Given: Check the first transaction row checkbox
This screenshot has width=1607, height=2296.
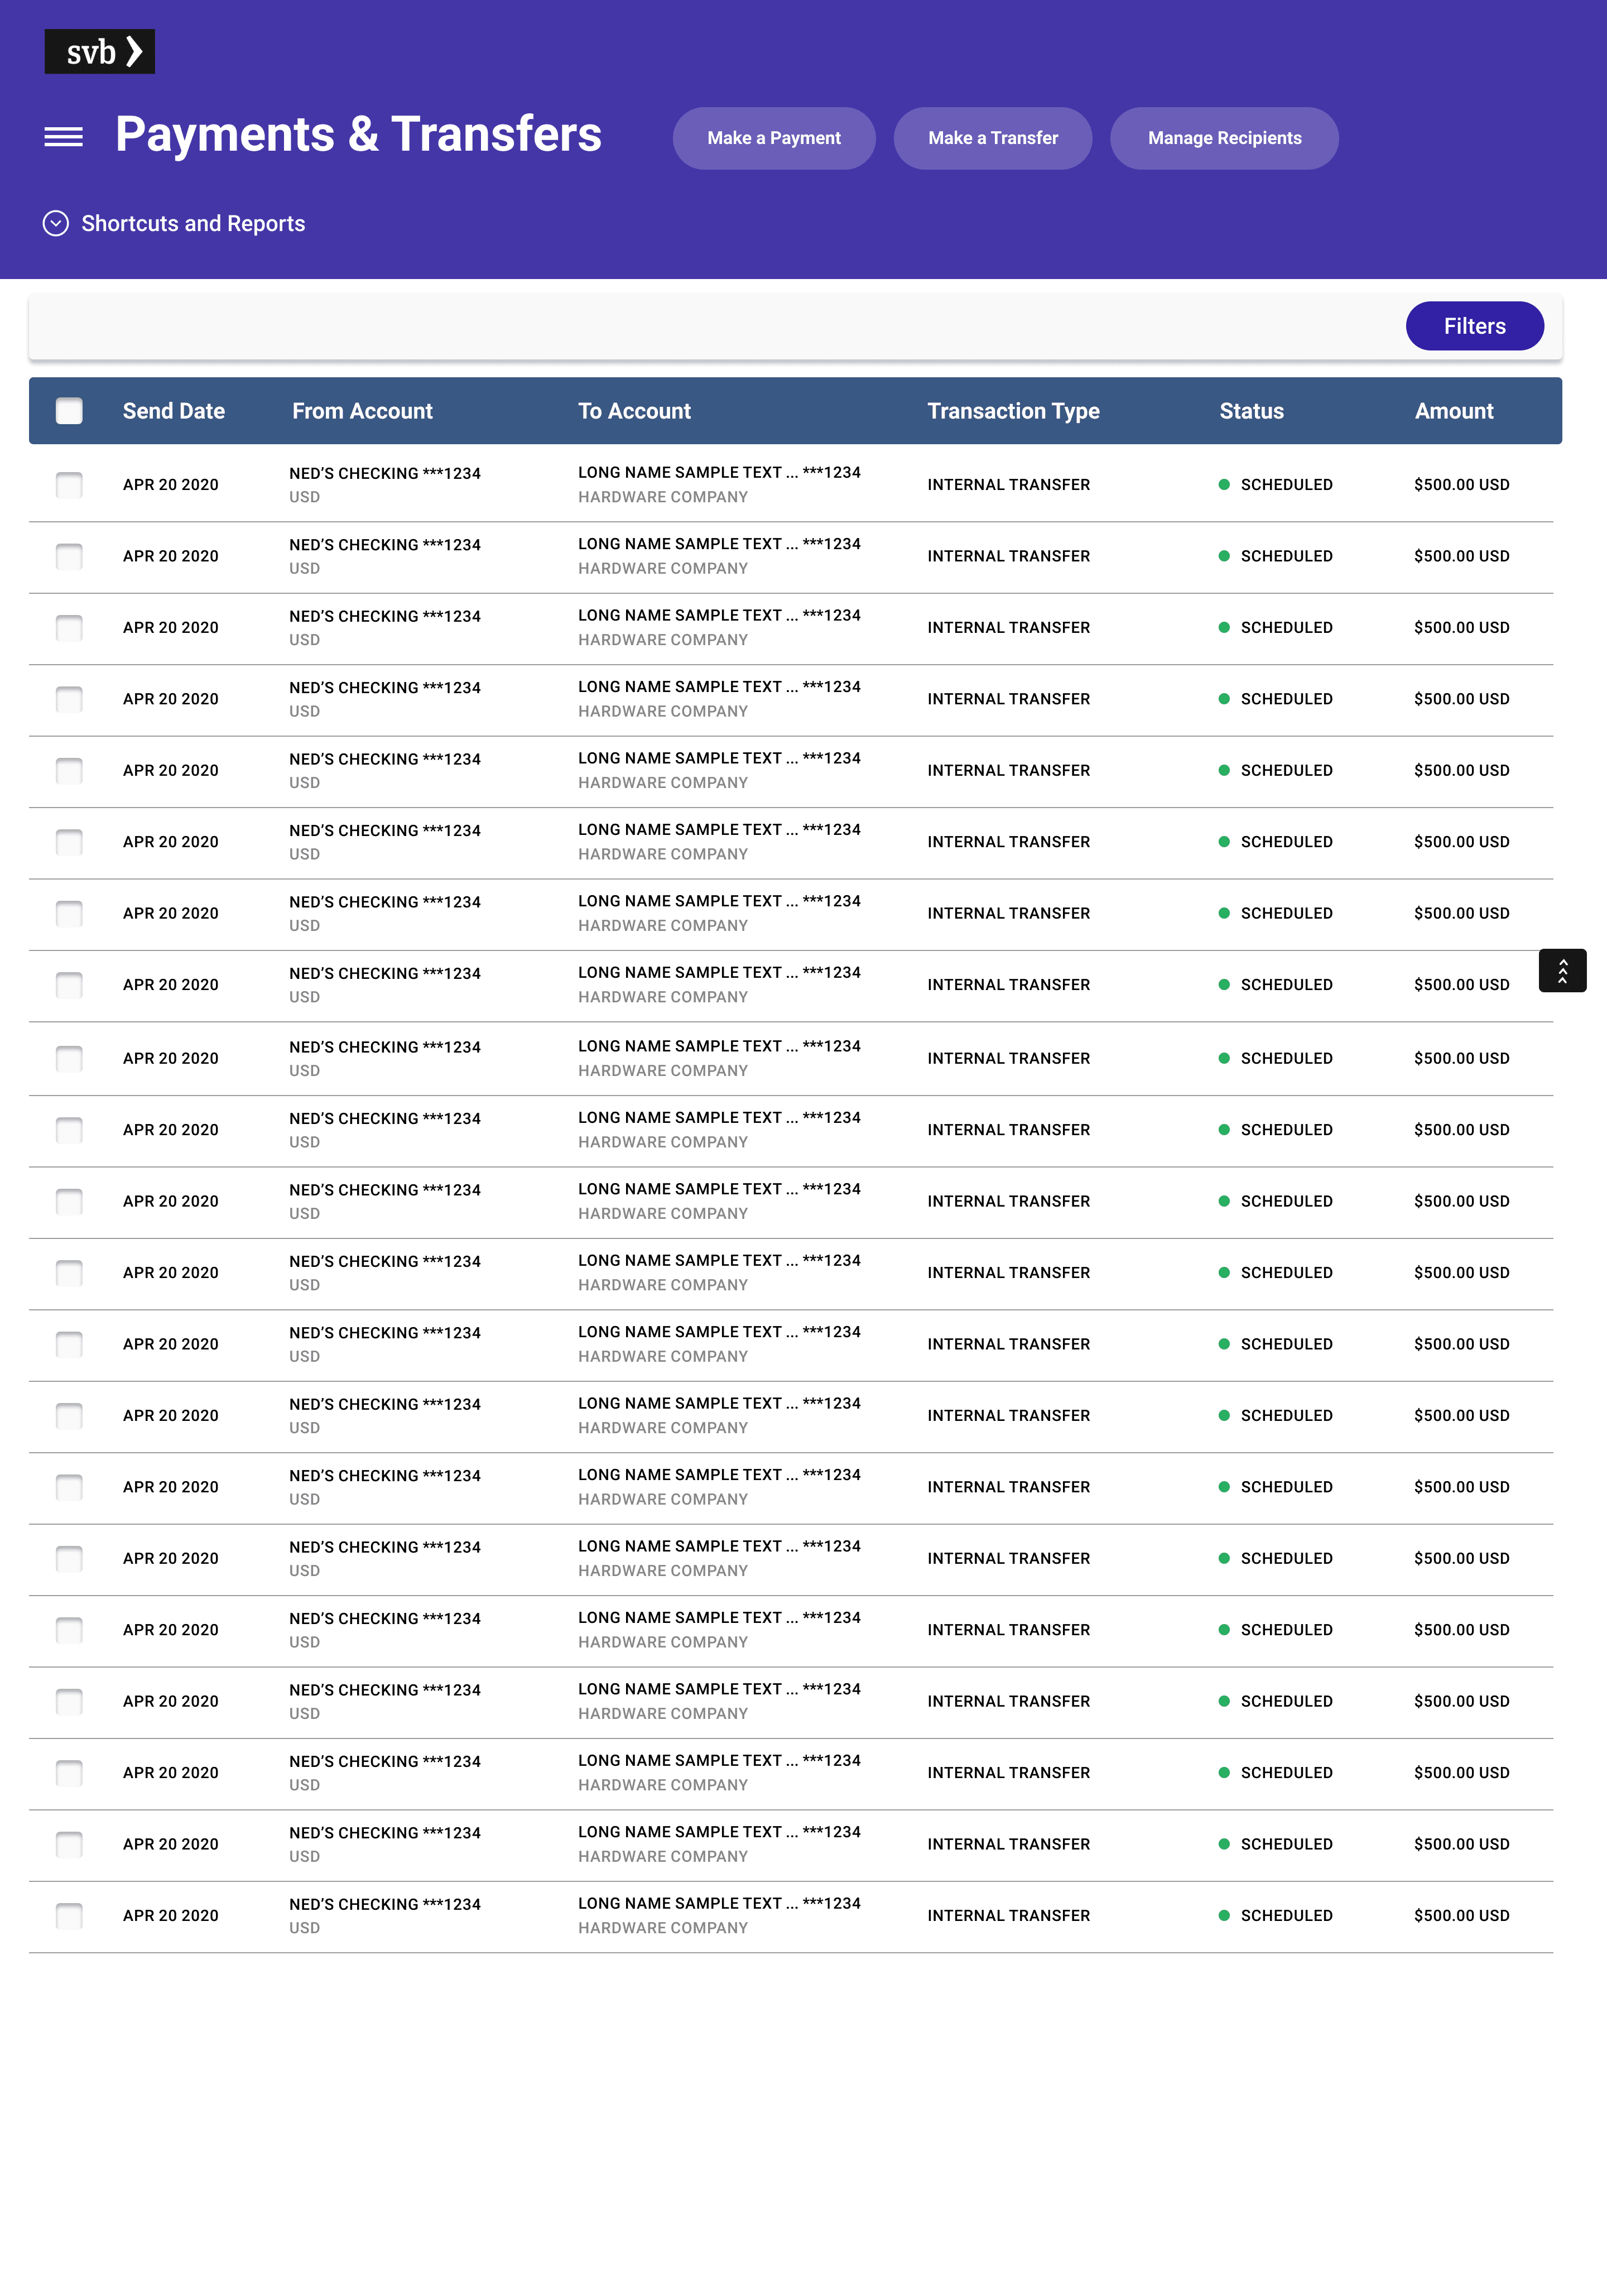Looking at the screenshot, I should pyautogui.click(x=69, y=485).
